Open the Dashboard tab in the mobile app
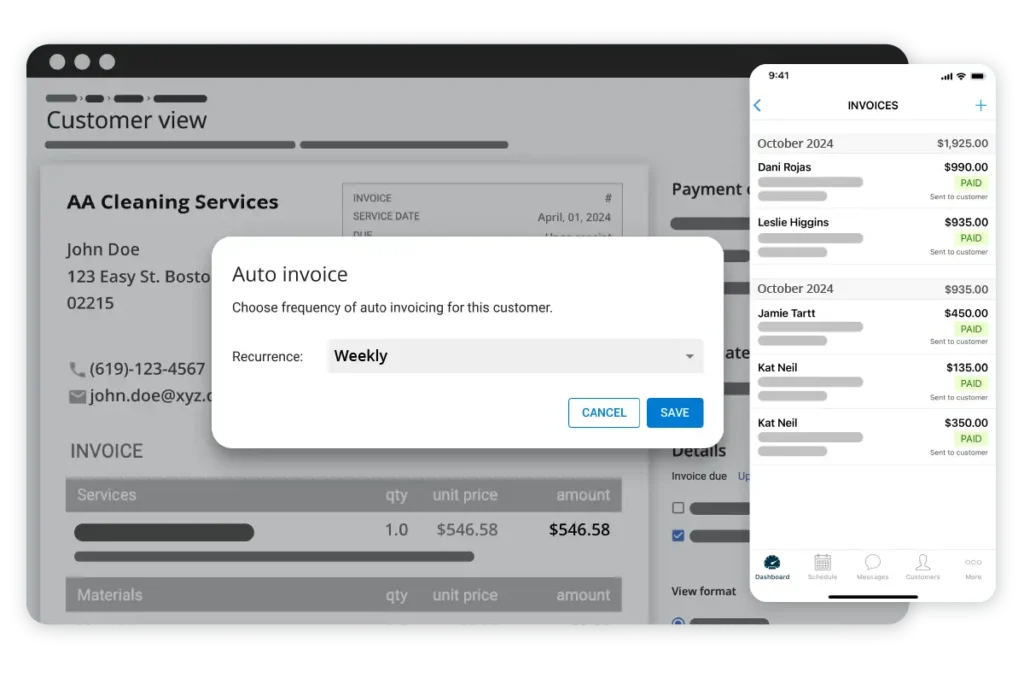1024x678 pixels. (x=772, y=565)
